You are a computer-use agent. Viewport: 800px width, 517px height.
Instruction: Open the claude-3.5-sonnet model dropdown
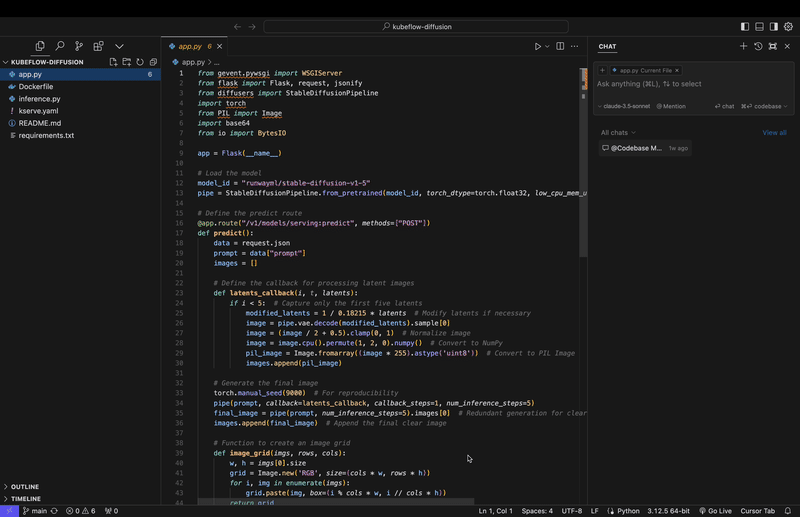click(623, 106)
